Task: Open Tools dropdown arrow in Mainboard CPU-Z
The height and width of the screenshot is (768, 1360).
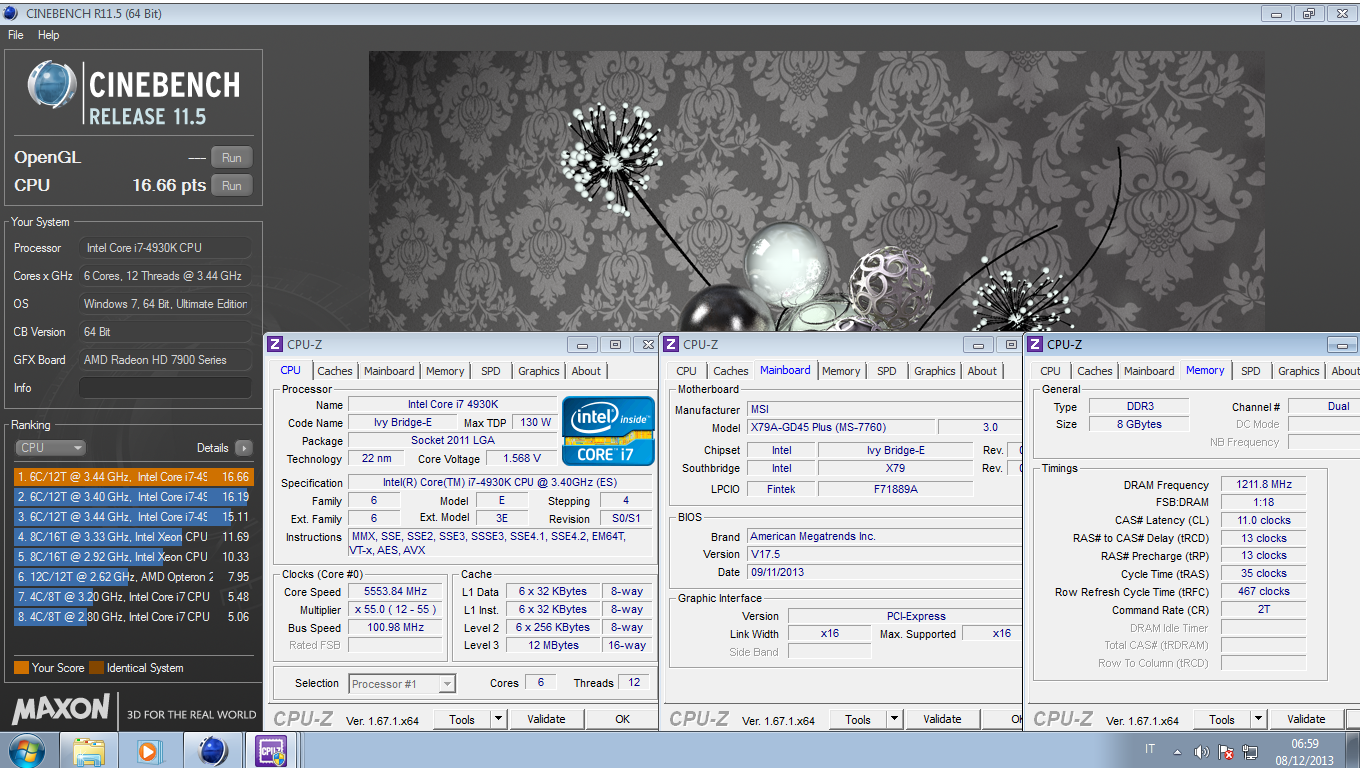Action: click(x=895, y=719)
